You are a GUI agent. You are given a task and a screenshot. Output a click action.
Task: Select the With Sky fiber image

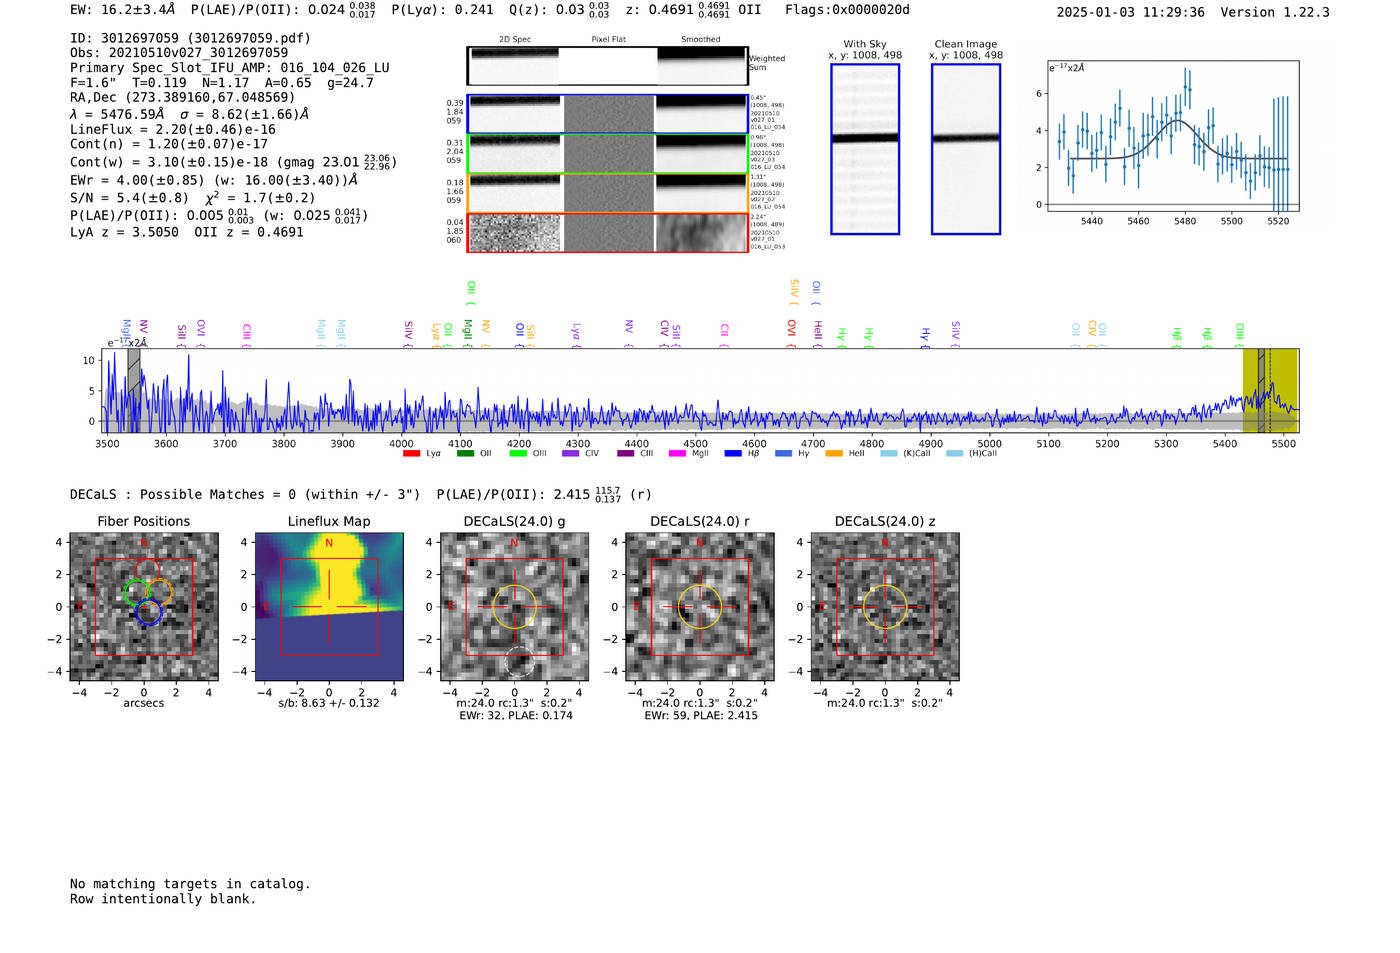pyautogui.click(x=865, y=149)
